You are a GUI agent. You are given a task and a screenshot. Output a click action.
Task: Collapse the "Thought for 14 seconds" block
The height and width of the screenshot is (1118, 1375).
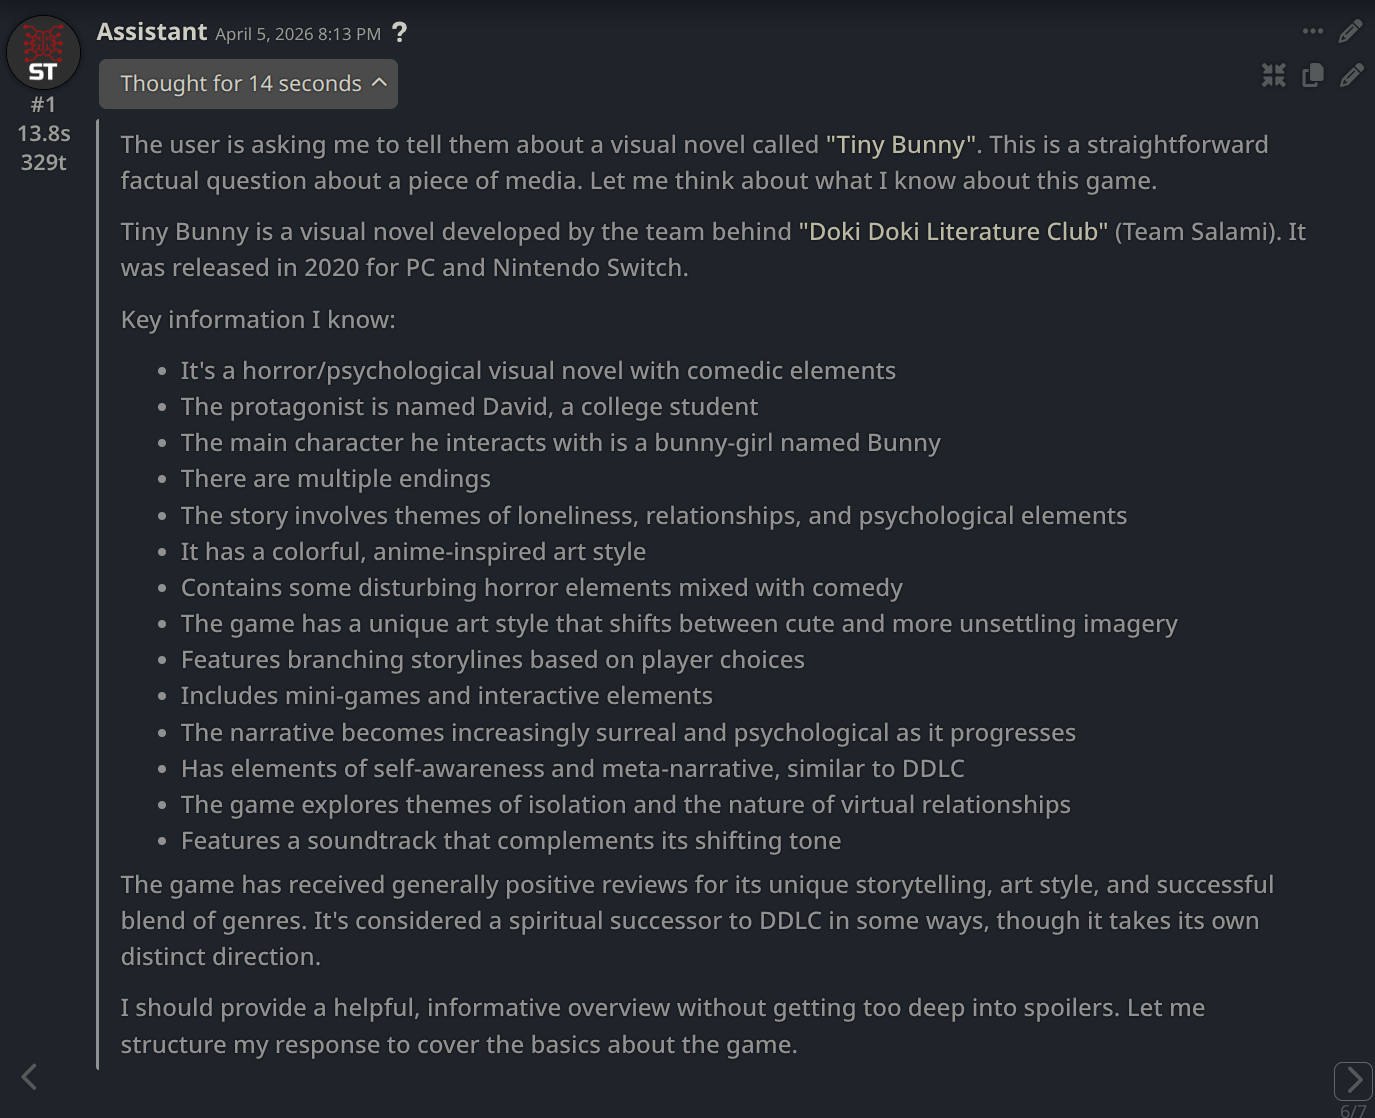(x=248, y=84)
